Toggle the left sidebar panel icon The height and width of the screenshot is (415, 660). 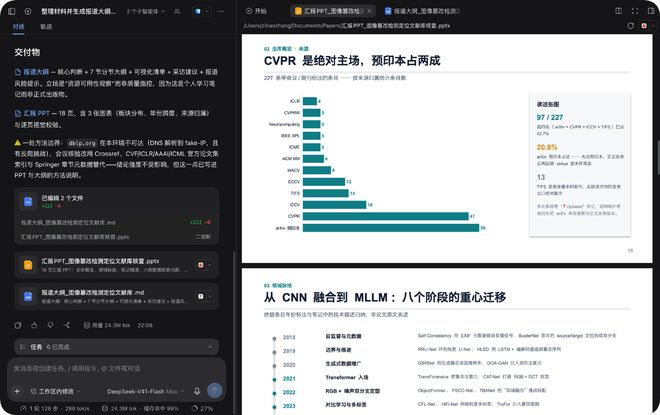[12, 11]
